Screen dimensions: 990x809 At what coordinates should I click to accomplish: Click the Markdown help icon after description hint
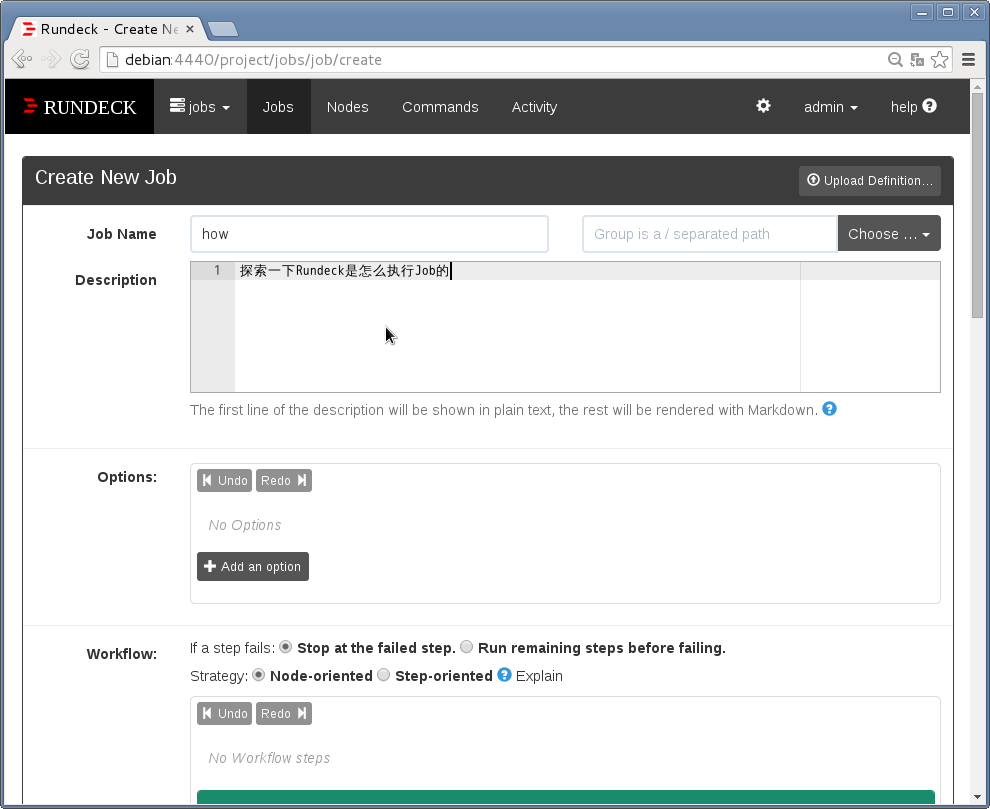pos(830,409)
